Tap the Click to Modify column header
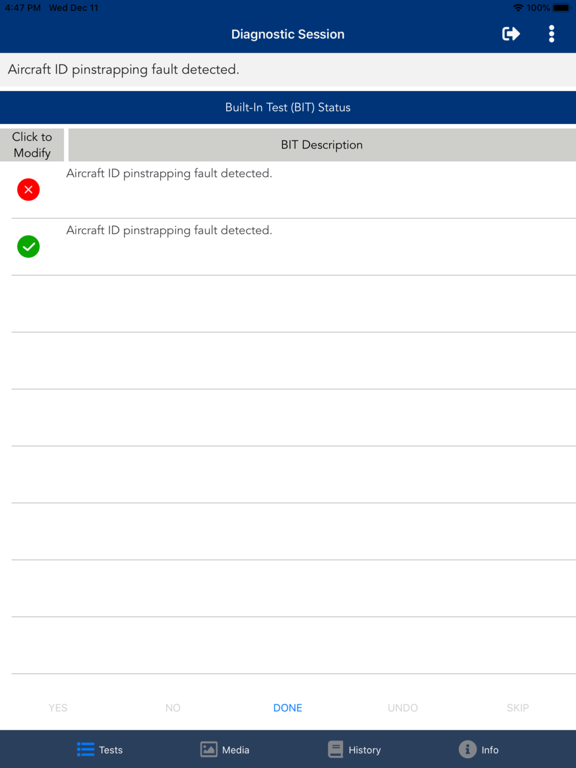The width and height of the screenshot is (576, 768). (x=32, y=145)
